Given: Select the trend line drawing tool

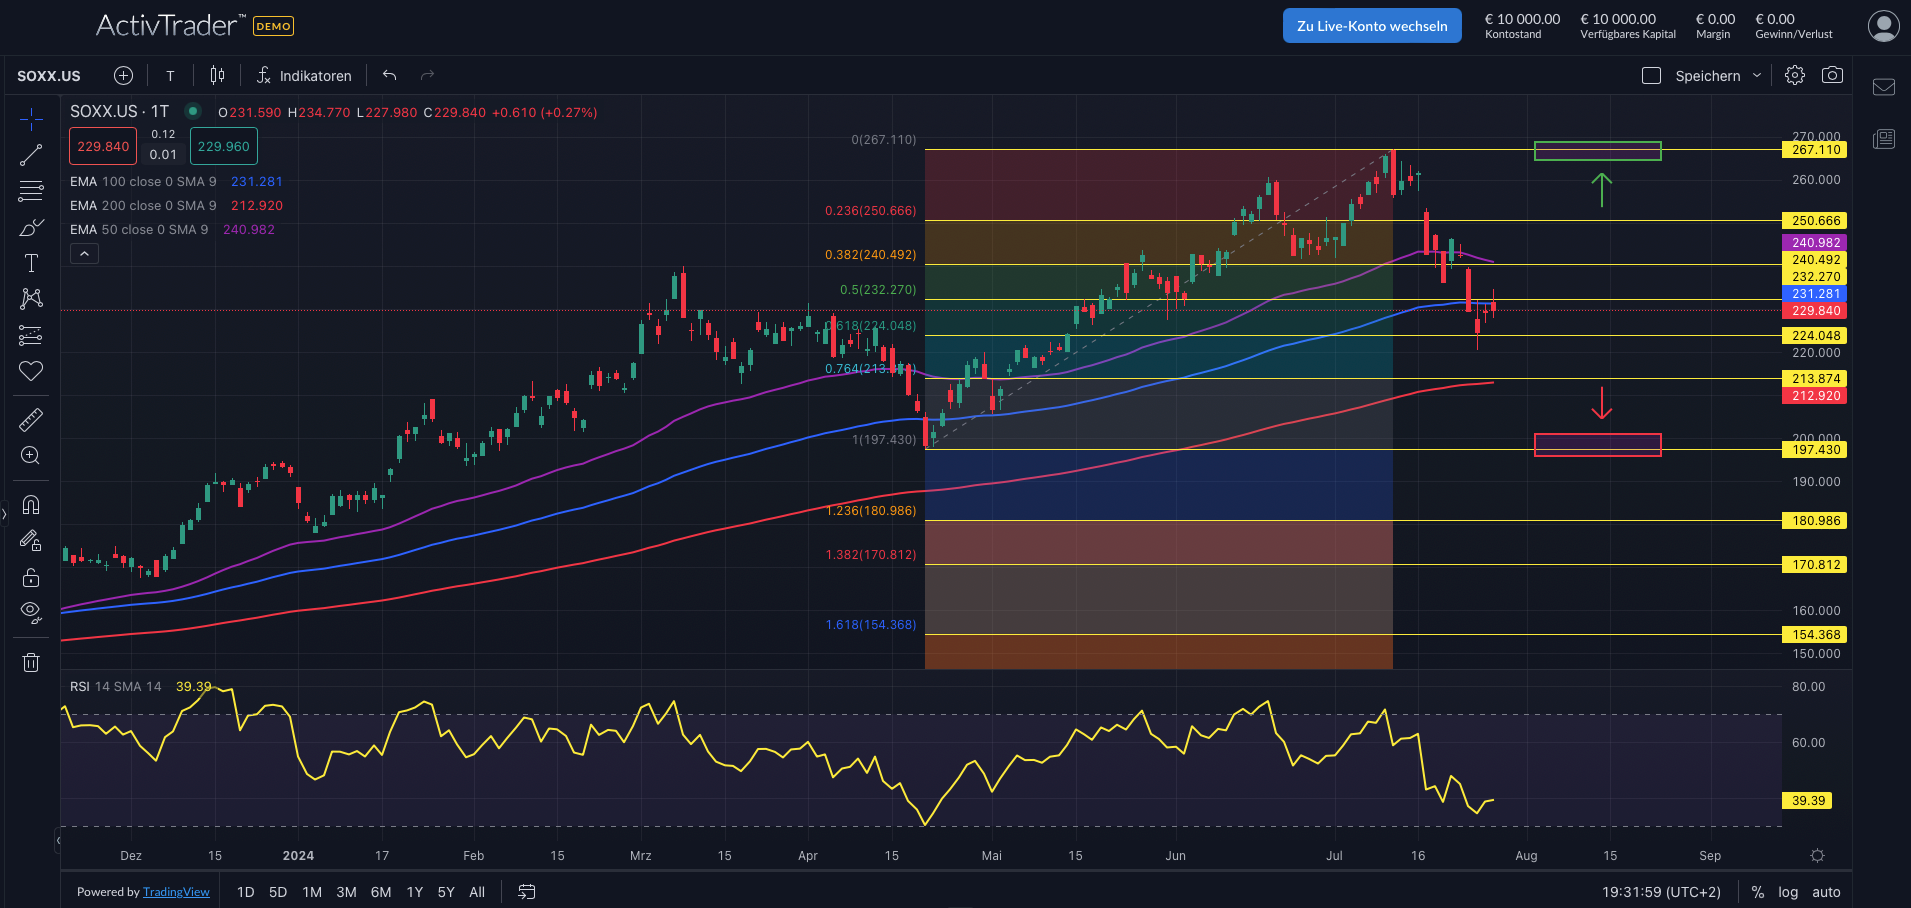Looking at the screenshot, I should (x=31, y=155).
